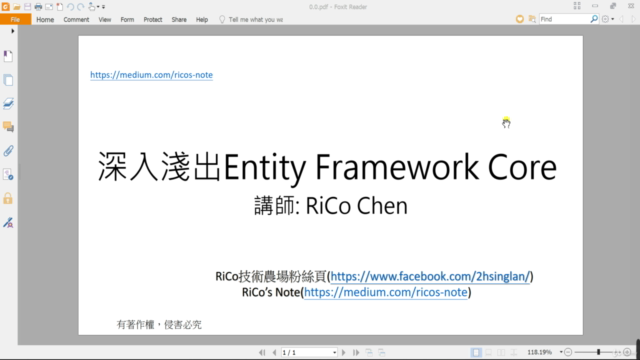This screenshot has height=360, width=640.
Task: Open the View ribbon tab
Action: tap(104, 20)
